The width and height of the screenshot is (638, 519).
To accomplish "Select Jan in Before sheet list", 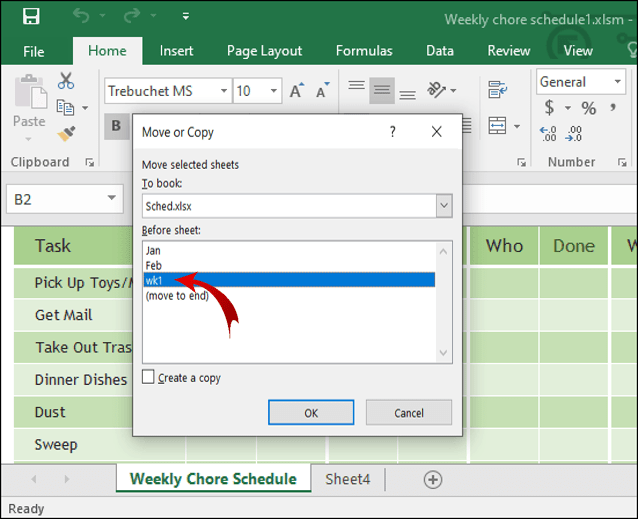I will tap(289, 251).
